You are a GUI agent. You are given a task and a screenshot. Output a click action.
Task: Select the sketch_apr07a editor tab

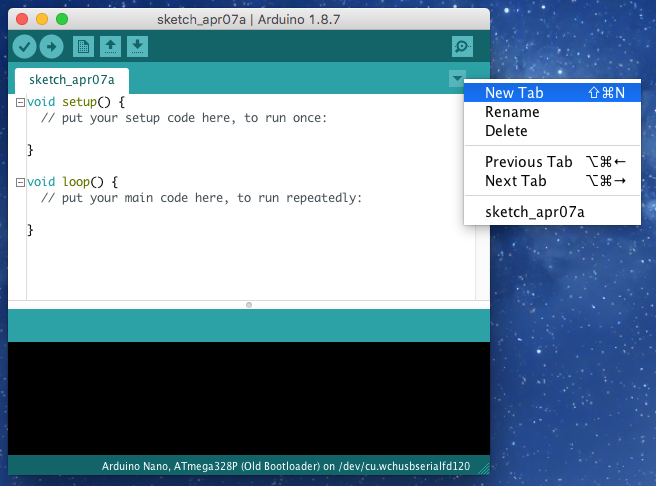pyautogui.click(x=72, y=80)
